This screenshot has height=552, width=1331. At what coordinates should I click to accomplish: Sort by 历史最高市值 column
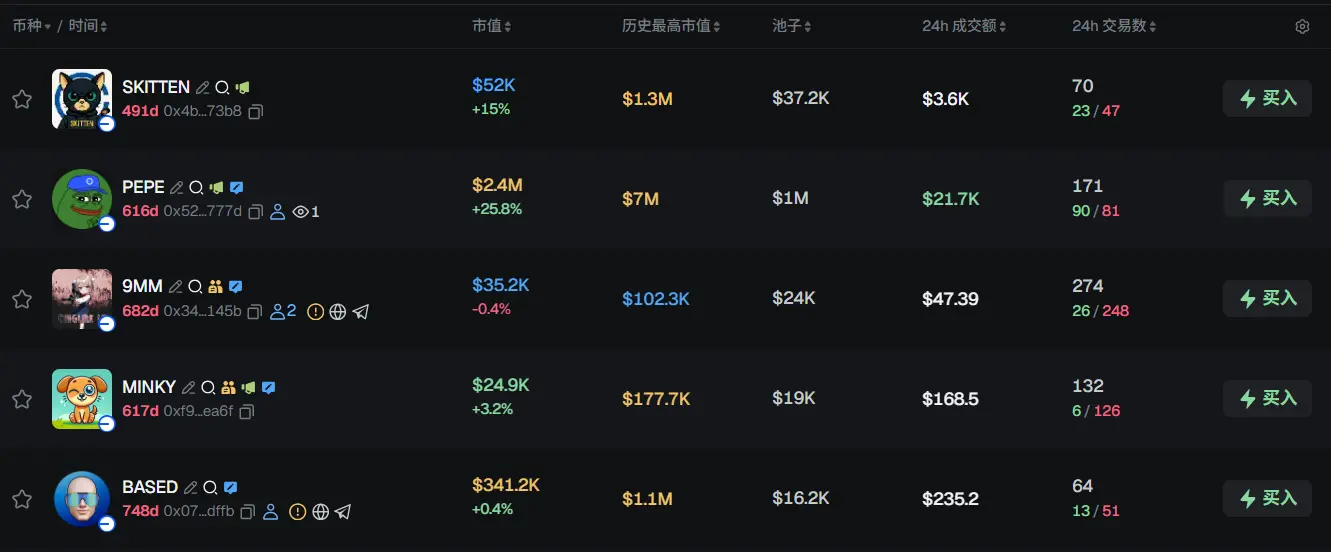[x=670, y=26]
